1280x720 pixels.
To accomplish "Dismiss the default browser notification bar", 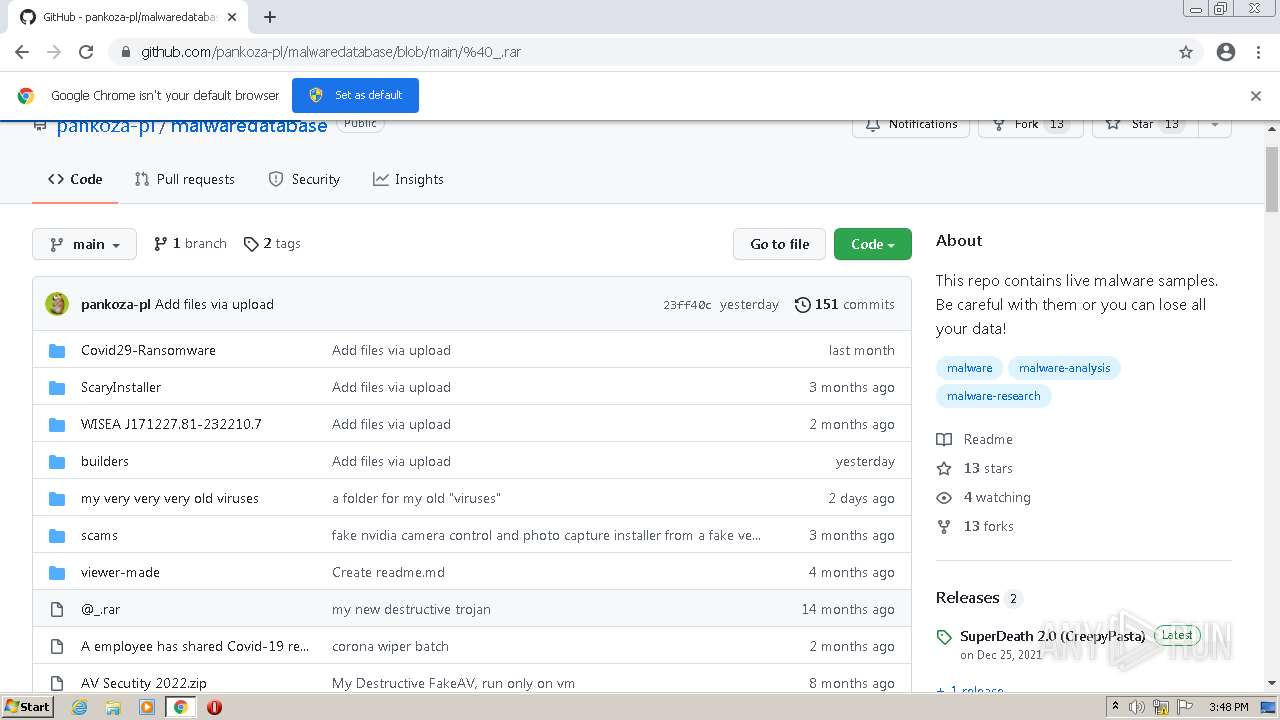I will 1256,96.
